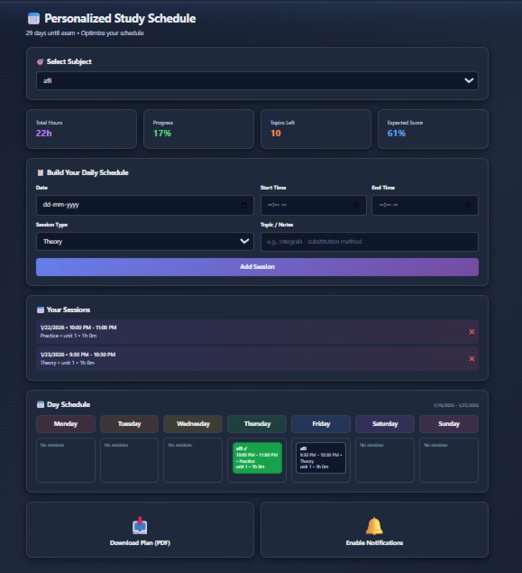This screenshot has height=573, width=522.
Task: Select the Wednesday day tab
Action: 193,424
